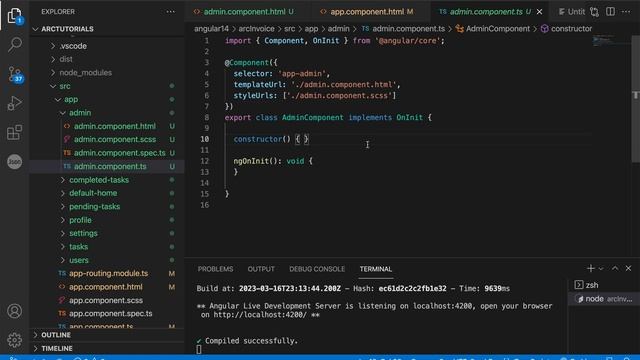Image resolution: width=640 pixels, height=360 pixels.
Task: Open the Extensions view
Action: 14,132
